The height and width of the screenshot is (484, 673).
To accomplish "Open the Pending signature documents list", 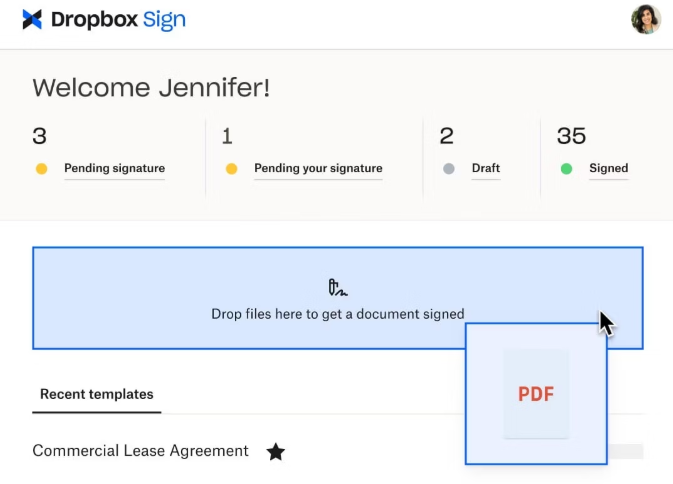I will [x=114, y=169].
